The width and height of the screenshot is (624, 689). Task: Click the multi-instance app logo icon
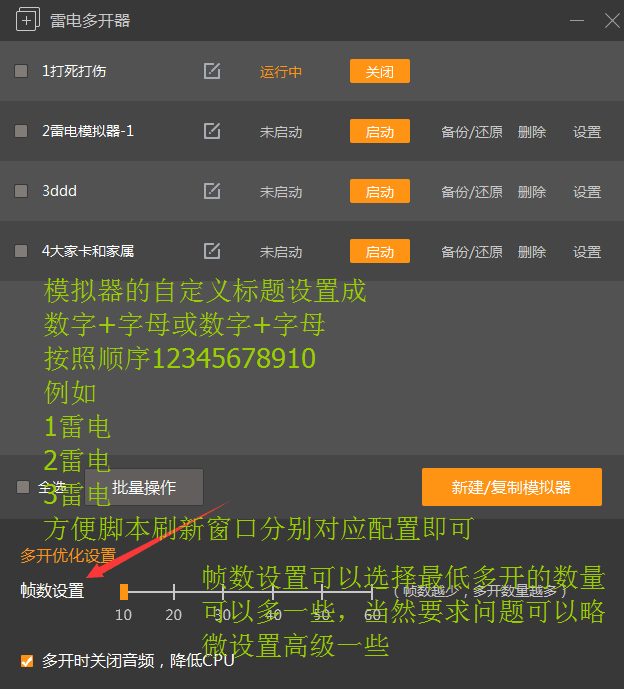point(27,20)
